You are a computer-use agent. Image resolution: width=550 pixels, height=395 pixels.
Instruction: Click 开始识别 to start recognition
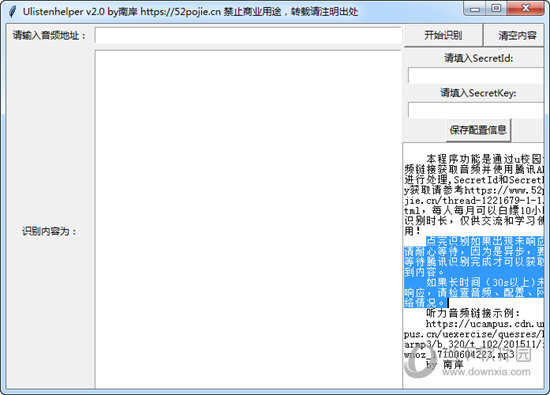[x=443, y=35]
